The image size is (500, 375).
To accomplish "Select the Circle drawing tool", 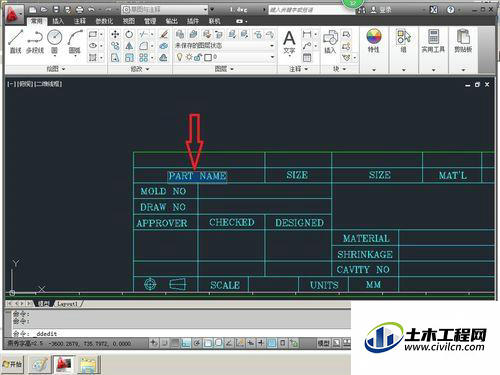I will coord(55,41).
